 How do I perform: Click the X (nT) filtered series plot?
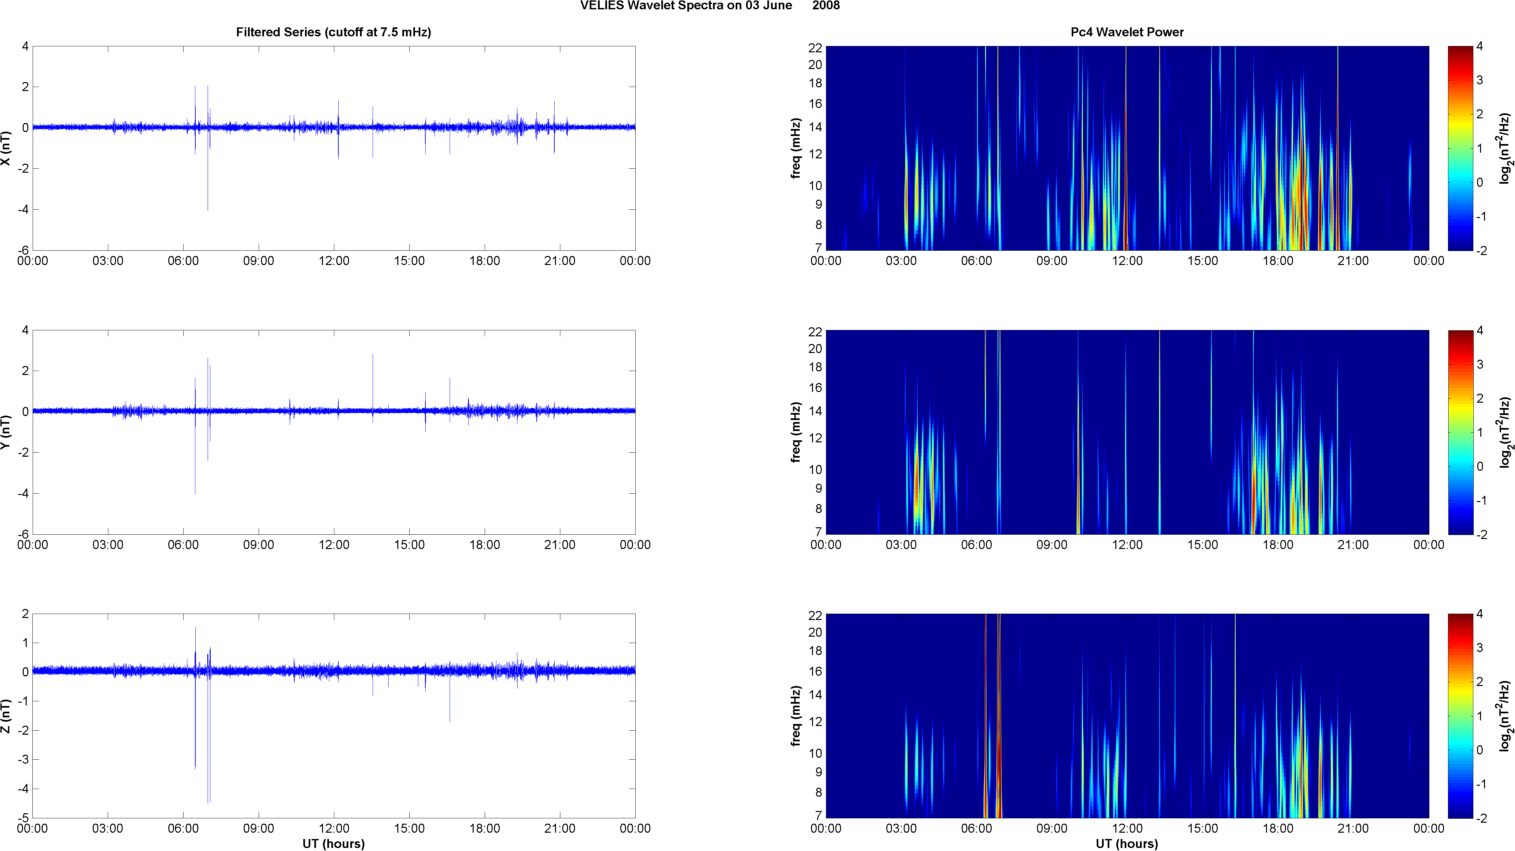pos(333,148)
